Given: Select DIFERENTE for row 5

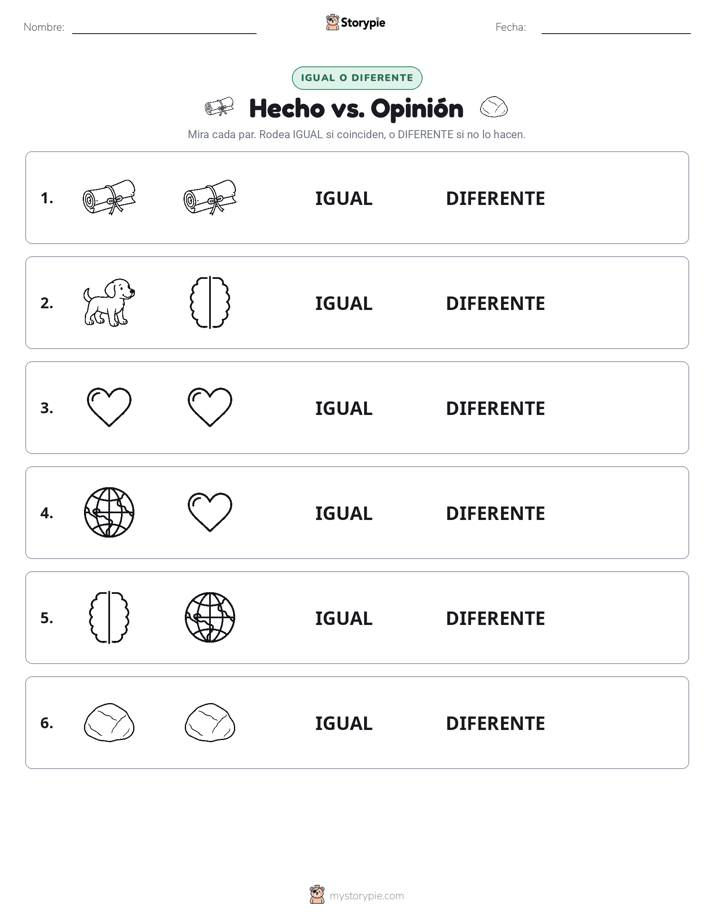Looking at the screenshot, I should (495, 618).
